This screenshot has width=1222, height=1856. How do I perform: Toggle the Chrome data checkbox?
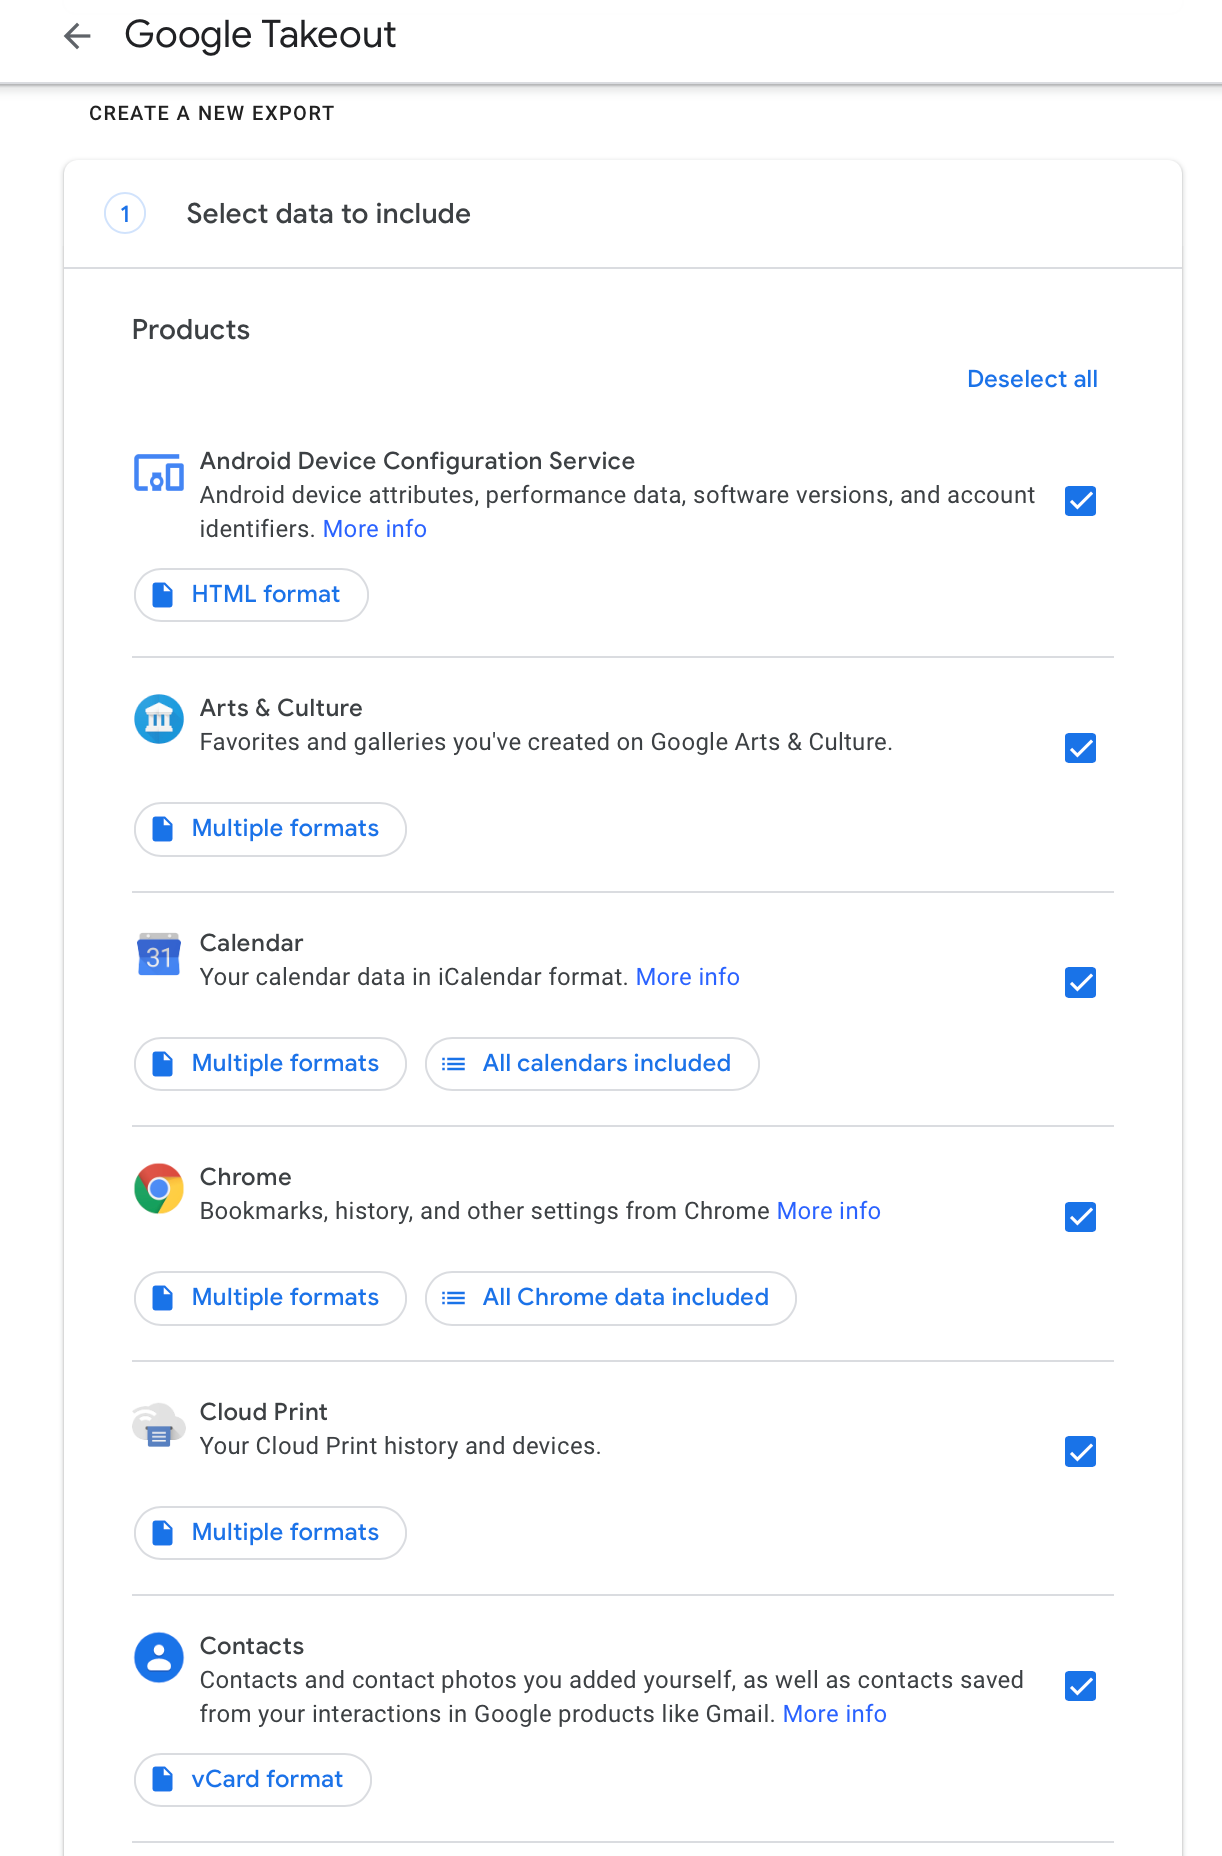point(1080,1217)
